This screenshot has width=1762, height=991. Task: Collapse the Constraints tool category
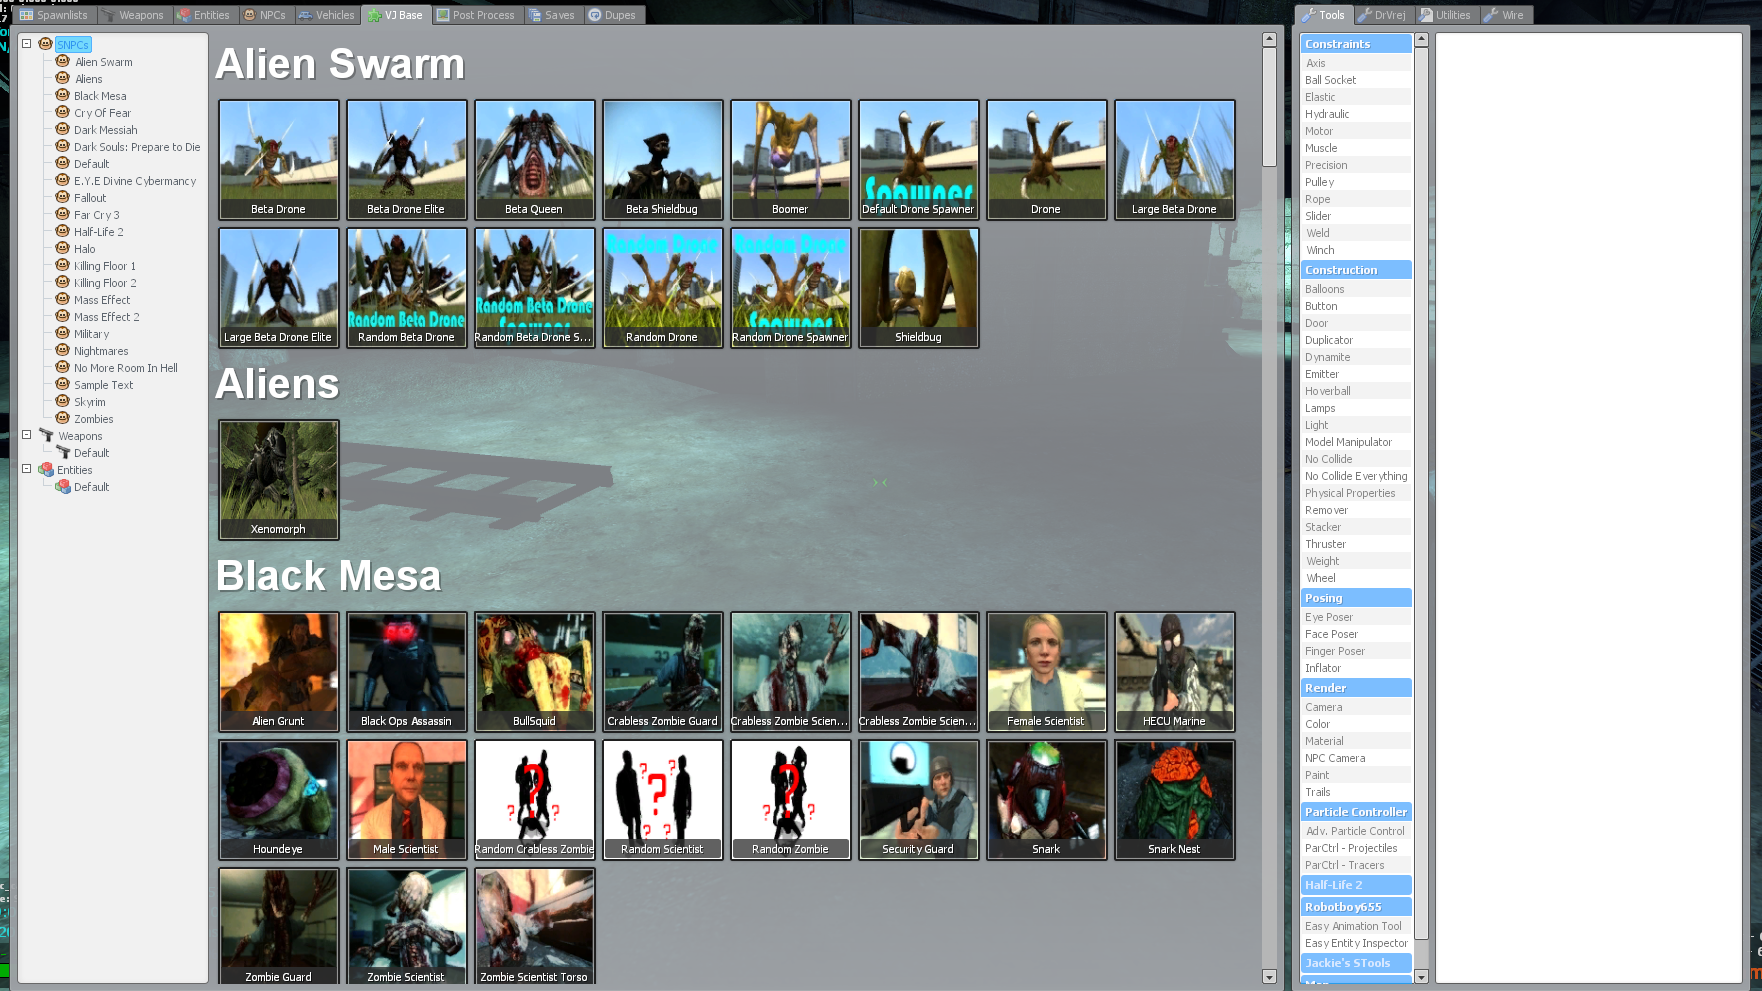click(x=1356, y=44)
